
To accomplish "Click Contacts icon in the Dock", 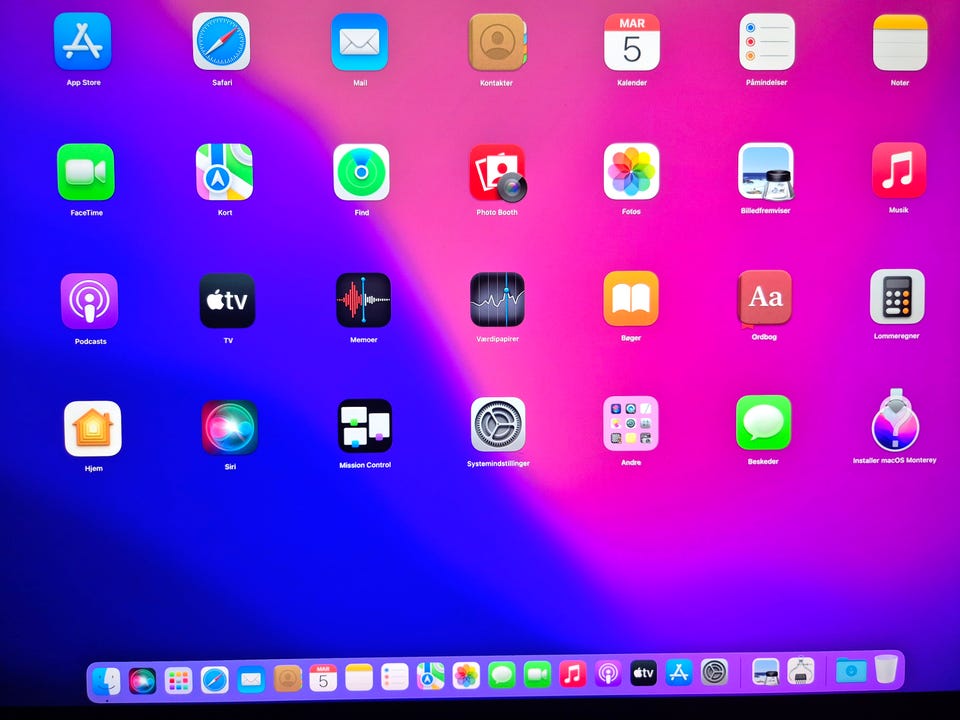I will coord(287,679).
